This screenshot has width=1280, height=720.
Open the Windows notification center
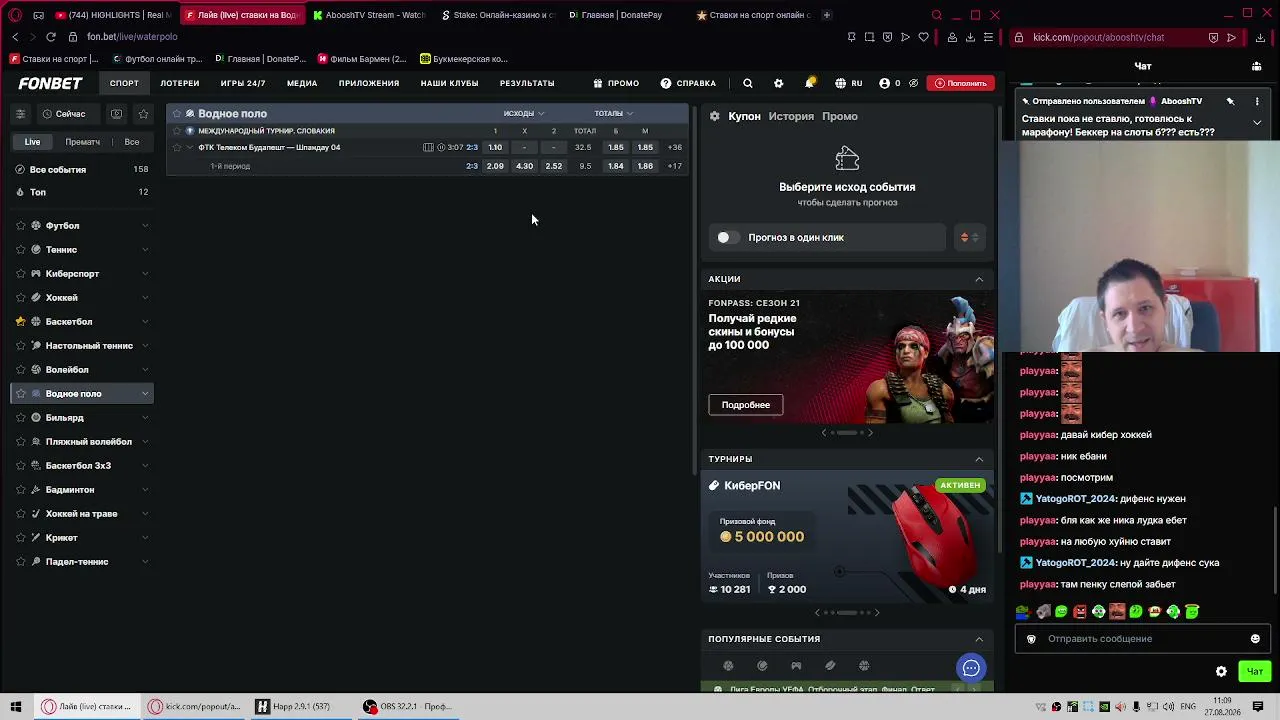1257,706
